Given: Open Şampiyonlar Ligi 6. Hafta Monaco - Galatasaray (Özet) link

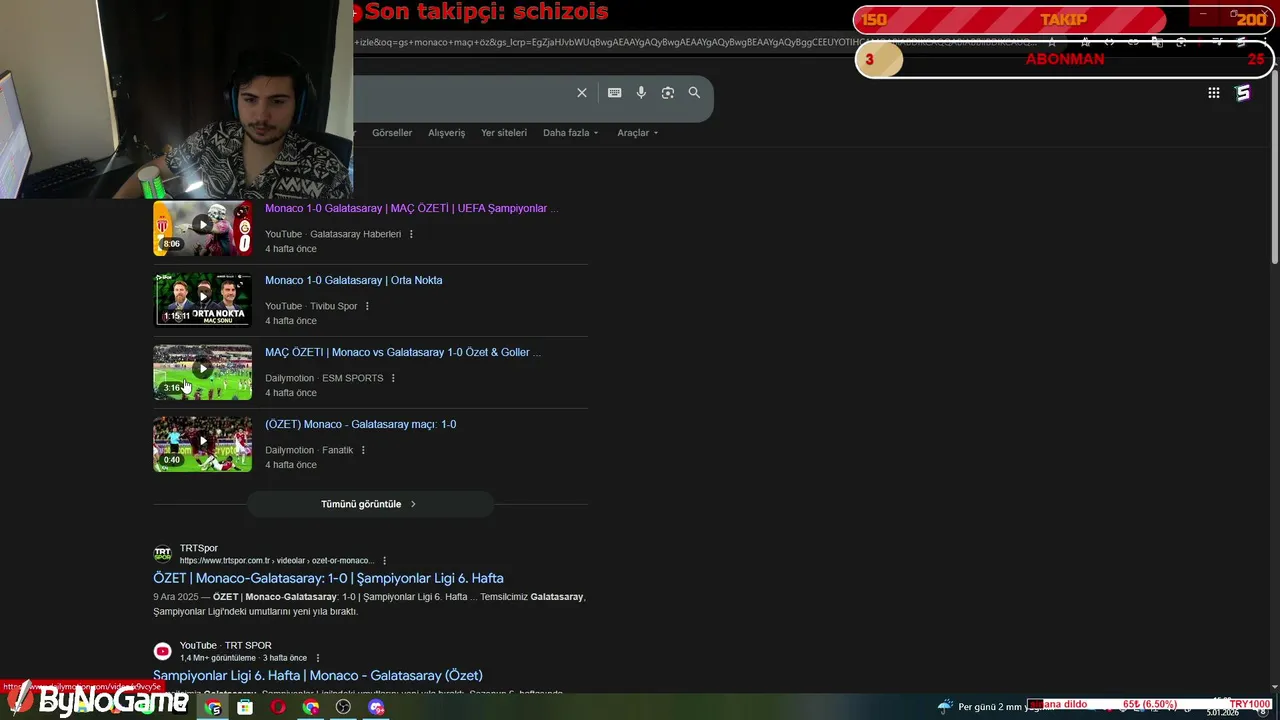Looking at the screenshot, I should point(318,676).
